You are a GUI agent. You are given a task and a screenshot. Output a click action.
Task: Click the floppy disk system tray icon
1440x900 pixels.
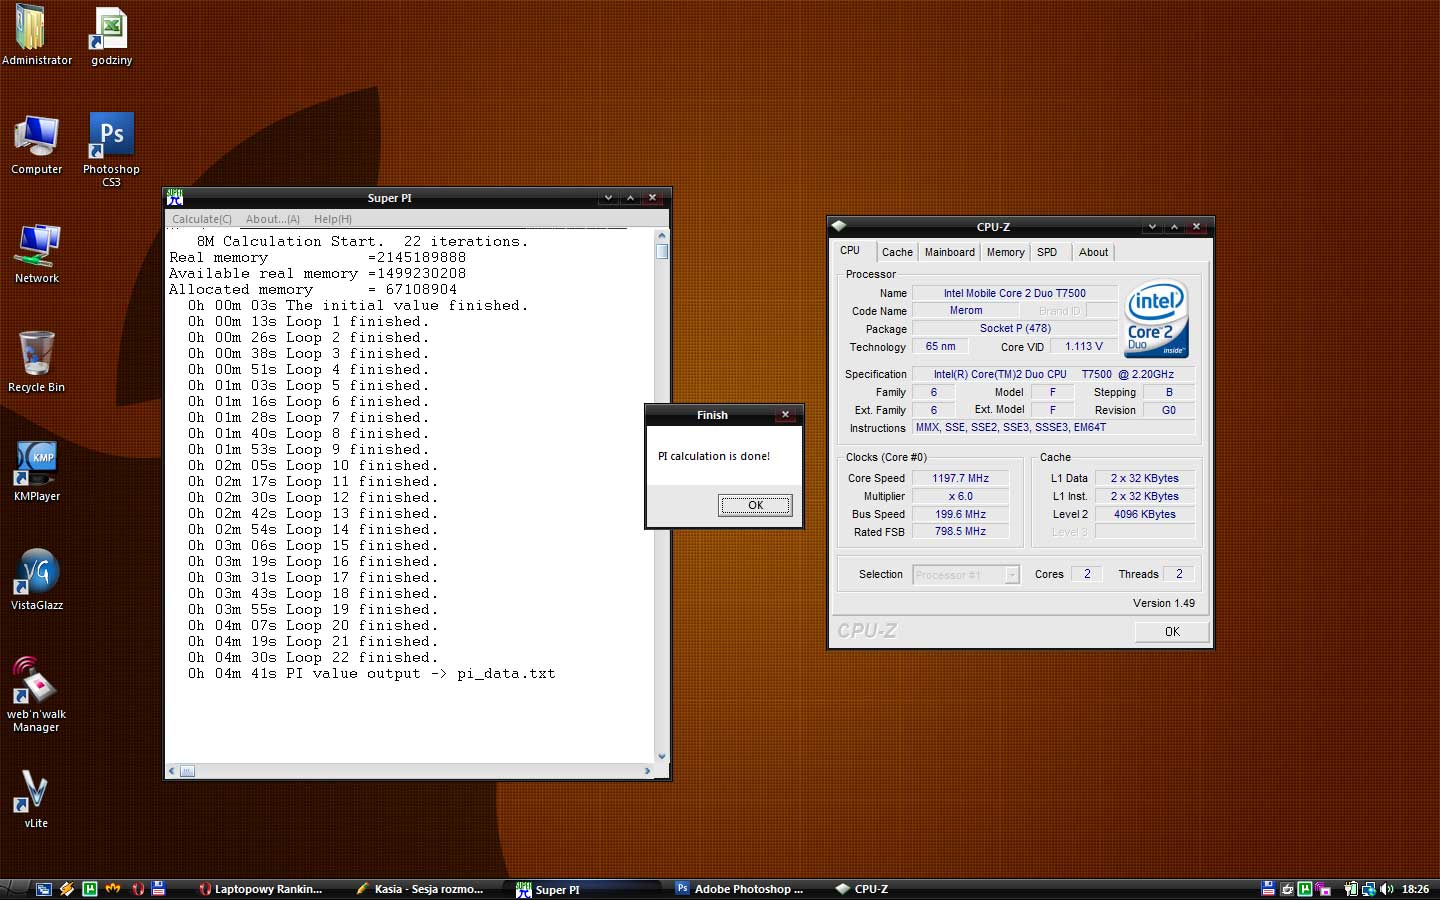(x=1268, y=889)
